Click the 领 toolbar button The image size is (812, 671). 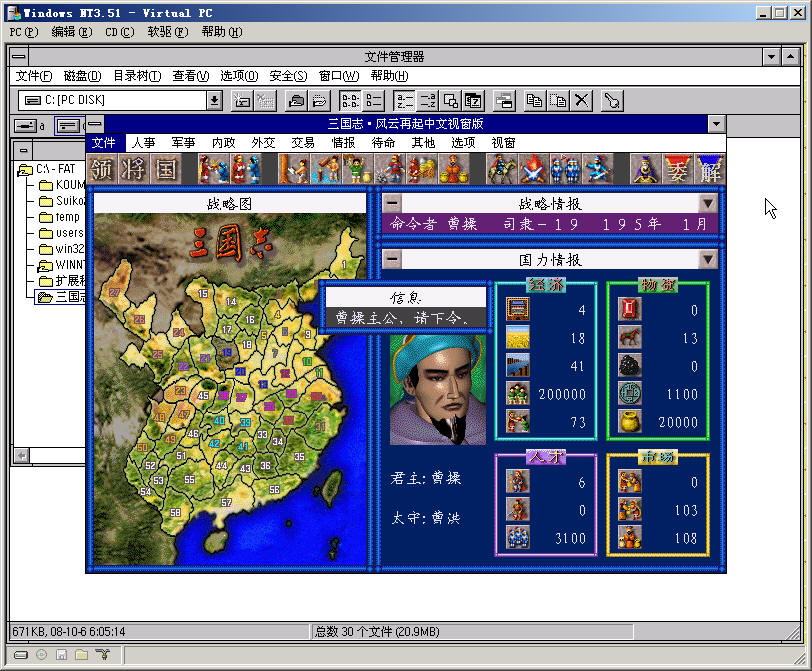point(104,168)
